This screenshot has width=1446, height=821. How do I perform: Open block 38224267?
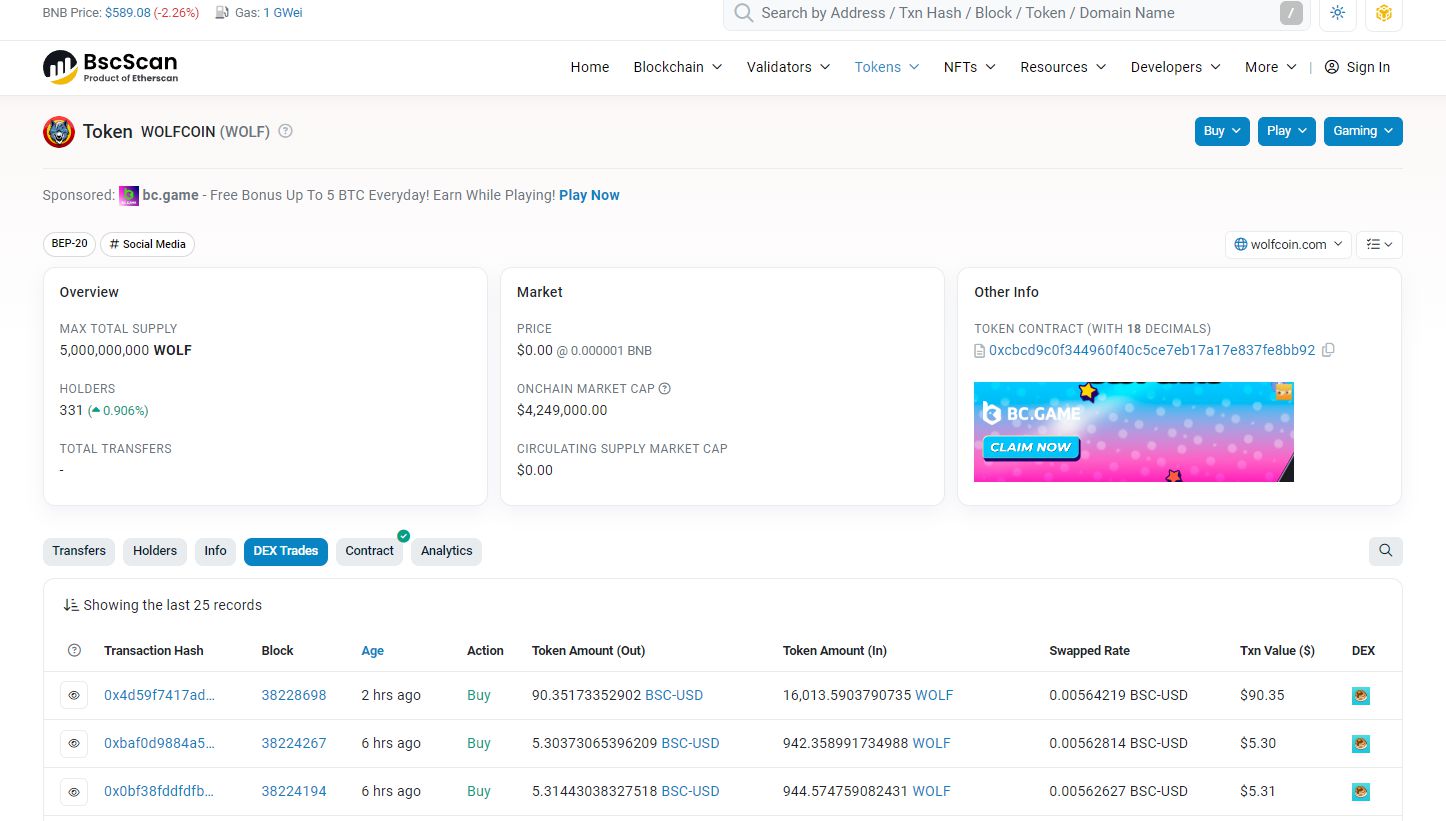click(x=294, y=743)
